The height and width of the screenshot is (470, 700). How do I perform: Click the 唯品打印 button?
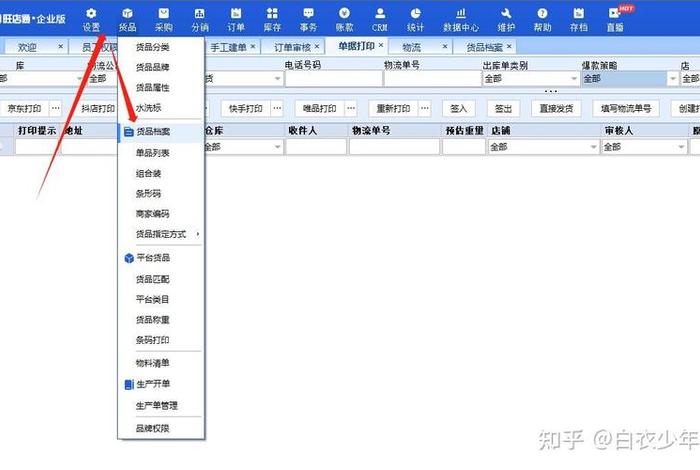319,108
